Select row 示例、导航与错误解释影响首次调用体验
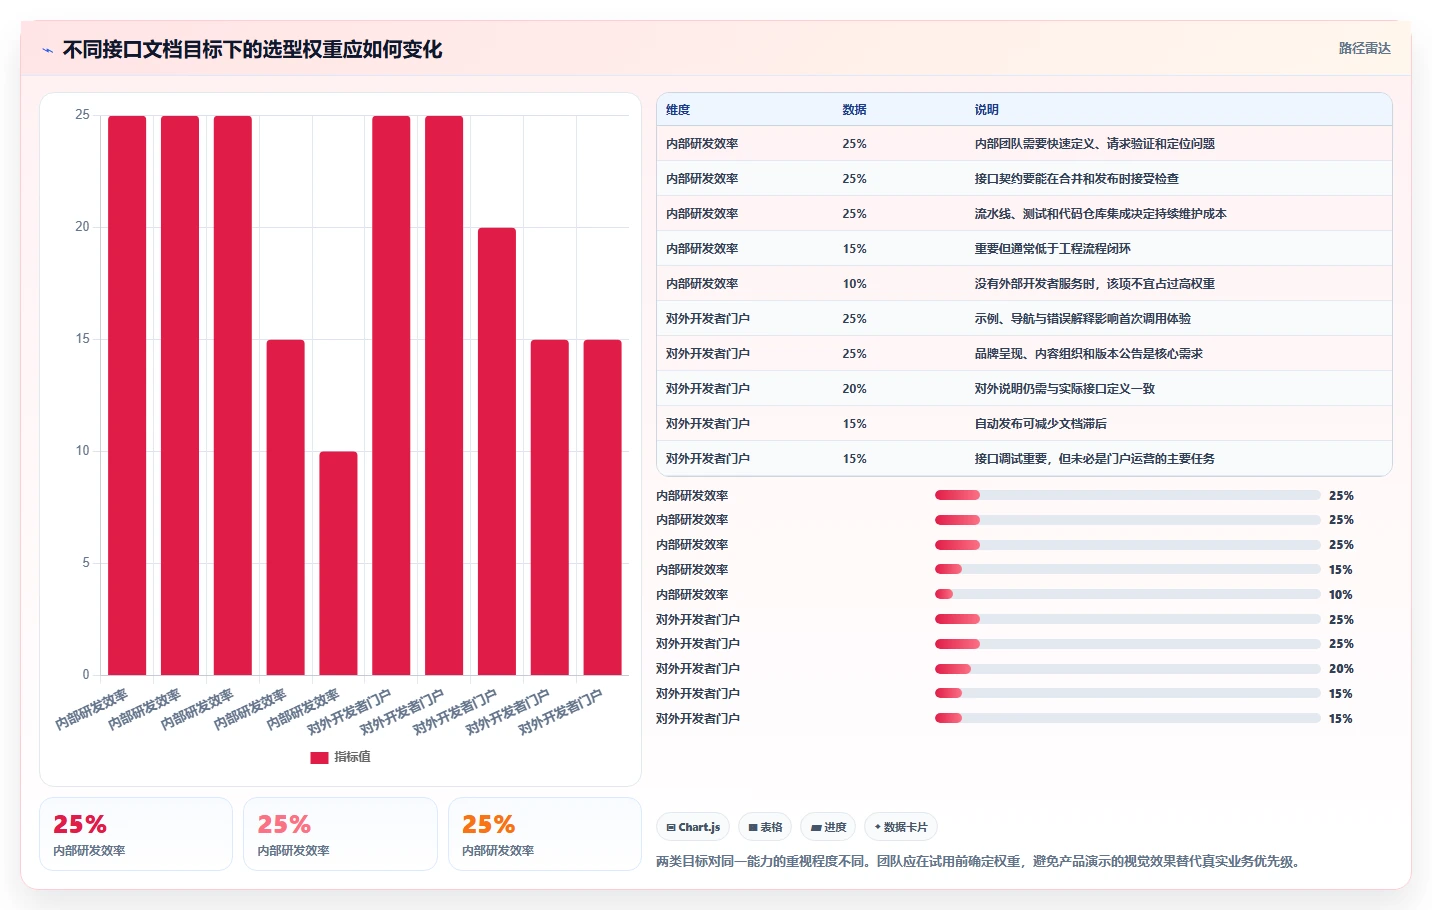Image resolution: width=1432 pixels, height=910 pixels. pyautogui.click(x=1024, y=319)
